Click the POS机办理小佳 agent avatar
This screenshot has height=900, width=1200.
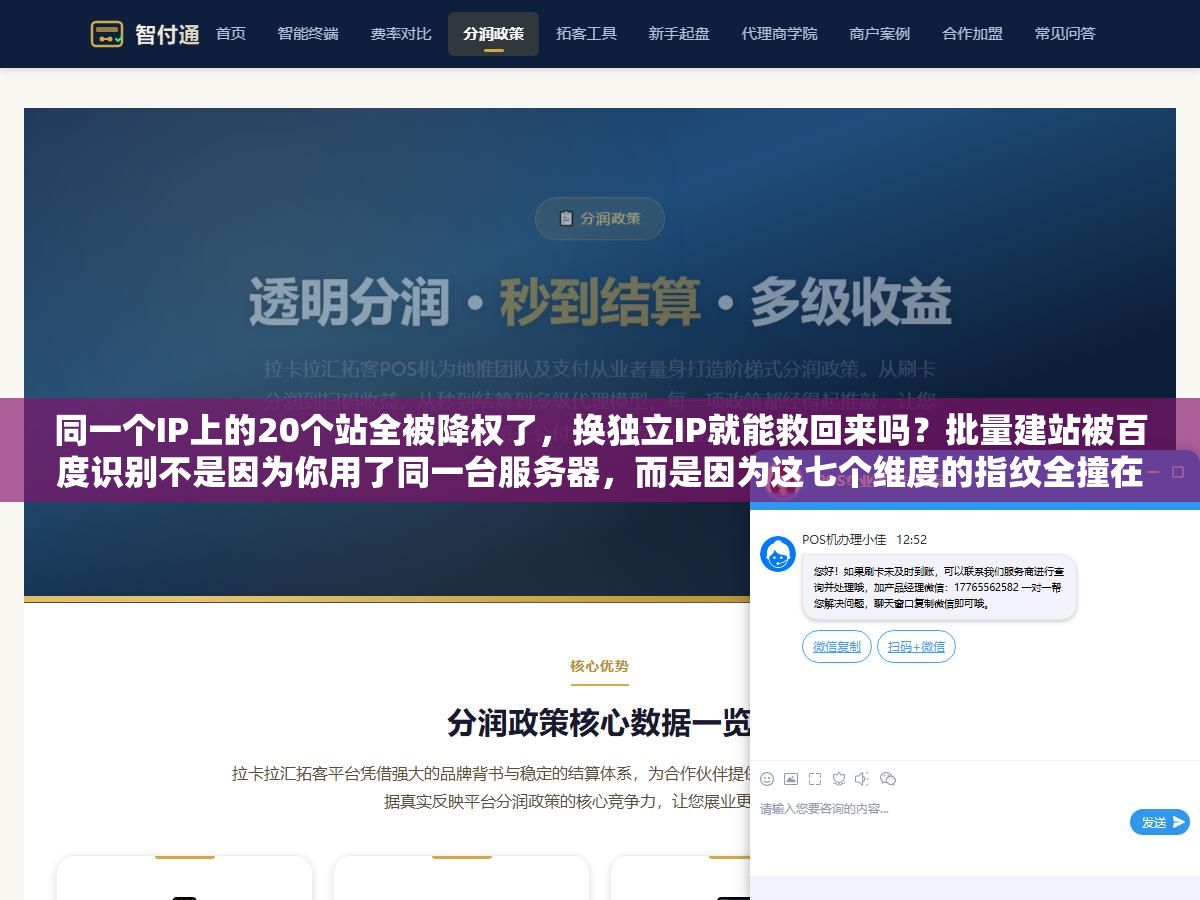pos(778,554)
